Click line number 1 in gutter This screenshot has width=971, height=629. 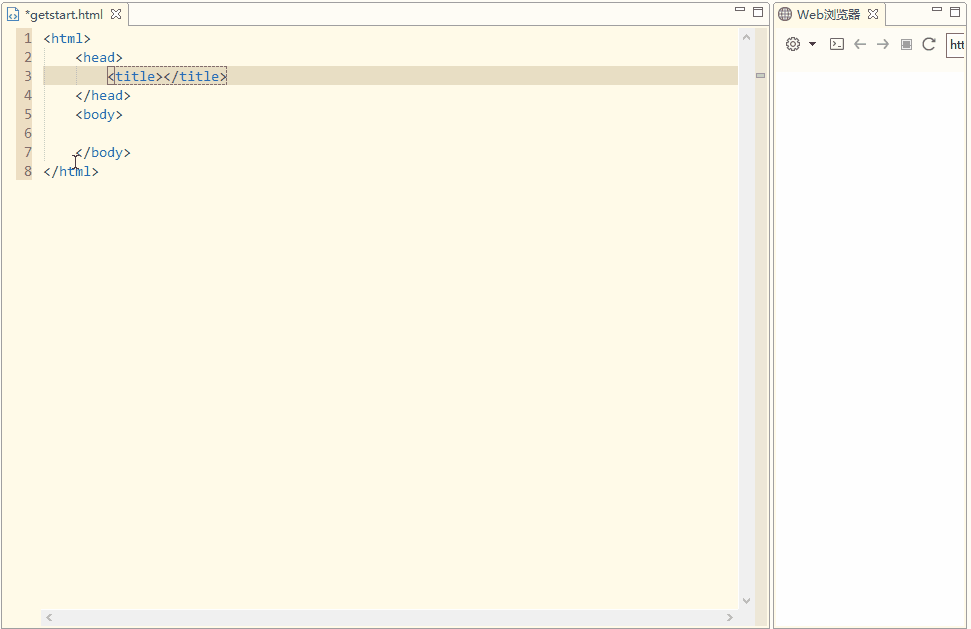(28, 38)
